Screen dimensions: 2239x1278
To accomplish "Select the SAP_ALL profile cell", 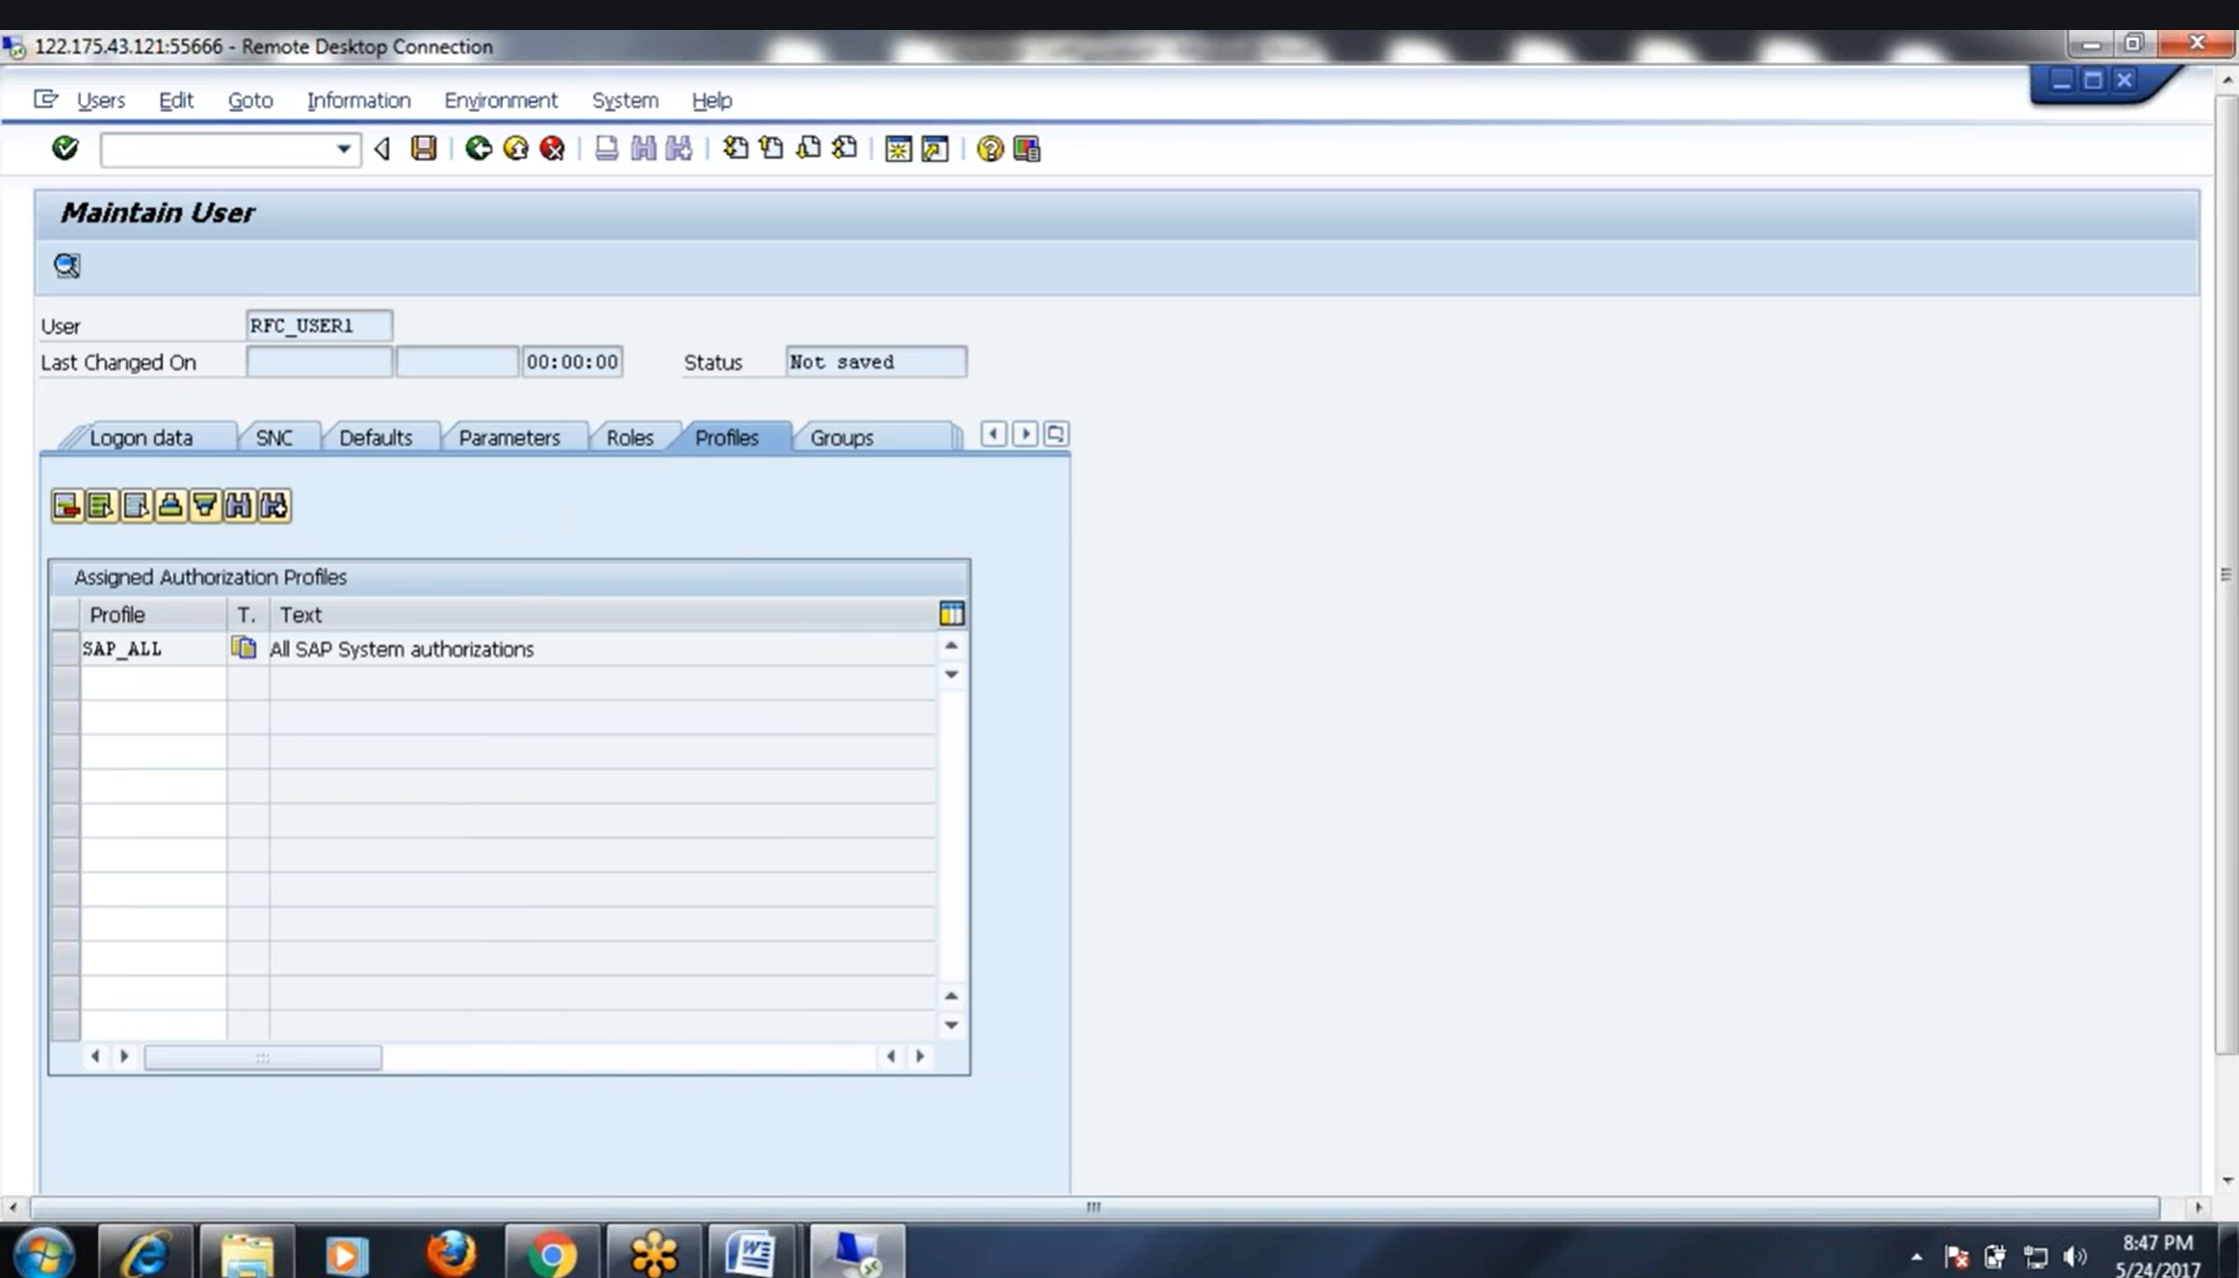I will pyautogui.click(x=153, y=648).
